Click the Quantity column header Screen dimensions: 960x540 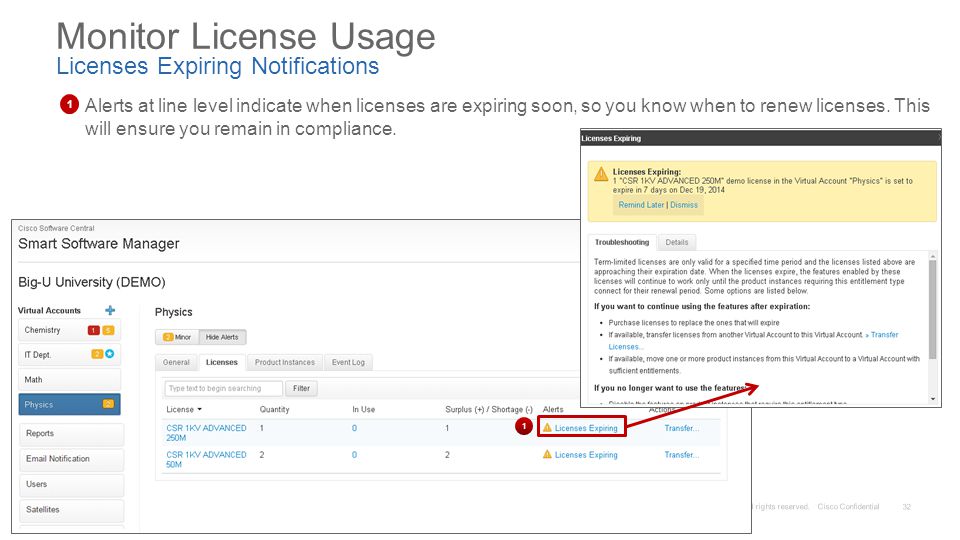tap(274, 410)
